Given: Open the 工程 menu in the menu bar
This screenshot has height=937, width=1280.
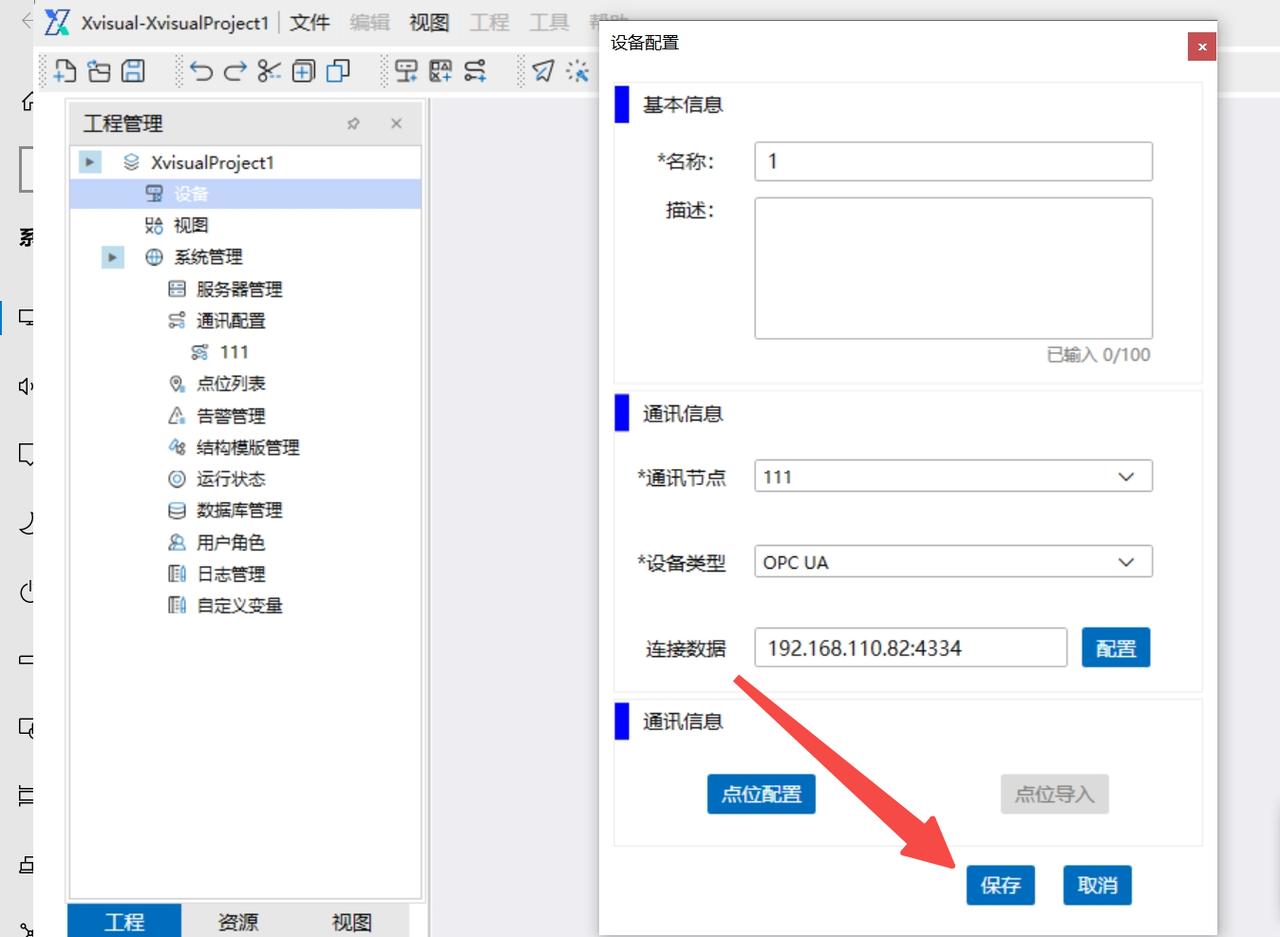Looking at the screenshot, I should click(x=490, y=23).
